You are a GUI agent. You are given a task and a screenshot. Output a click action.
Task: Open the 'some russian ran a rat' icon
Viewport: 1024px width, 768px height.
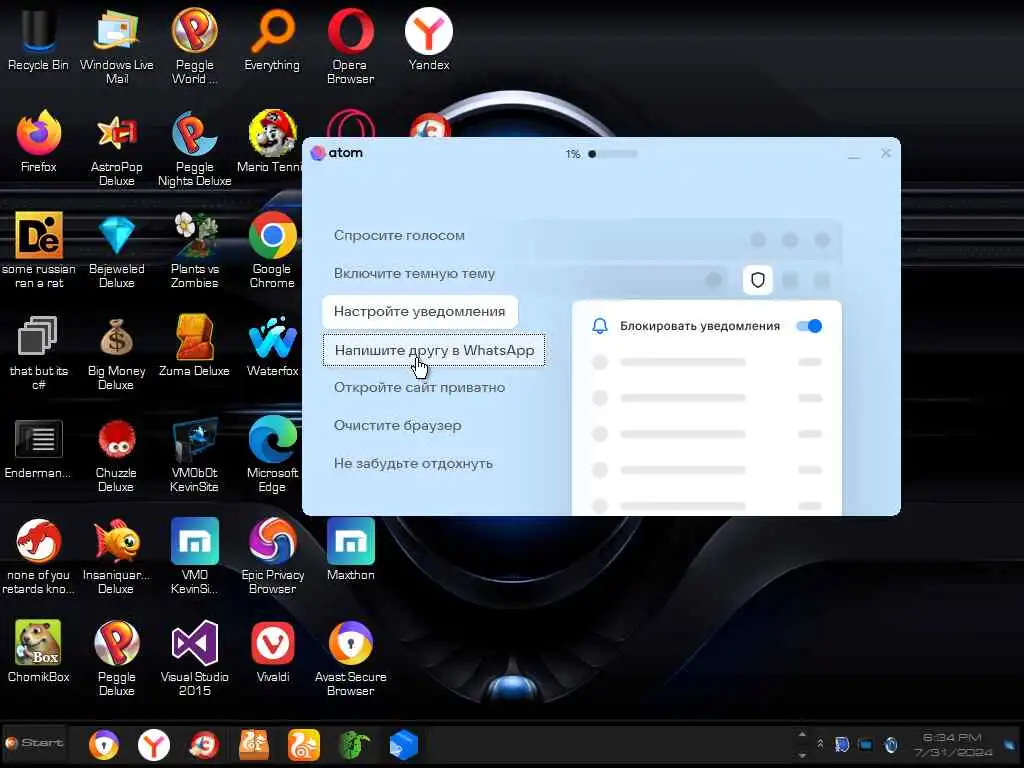39,249
